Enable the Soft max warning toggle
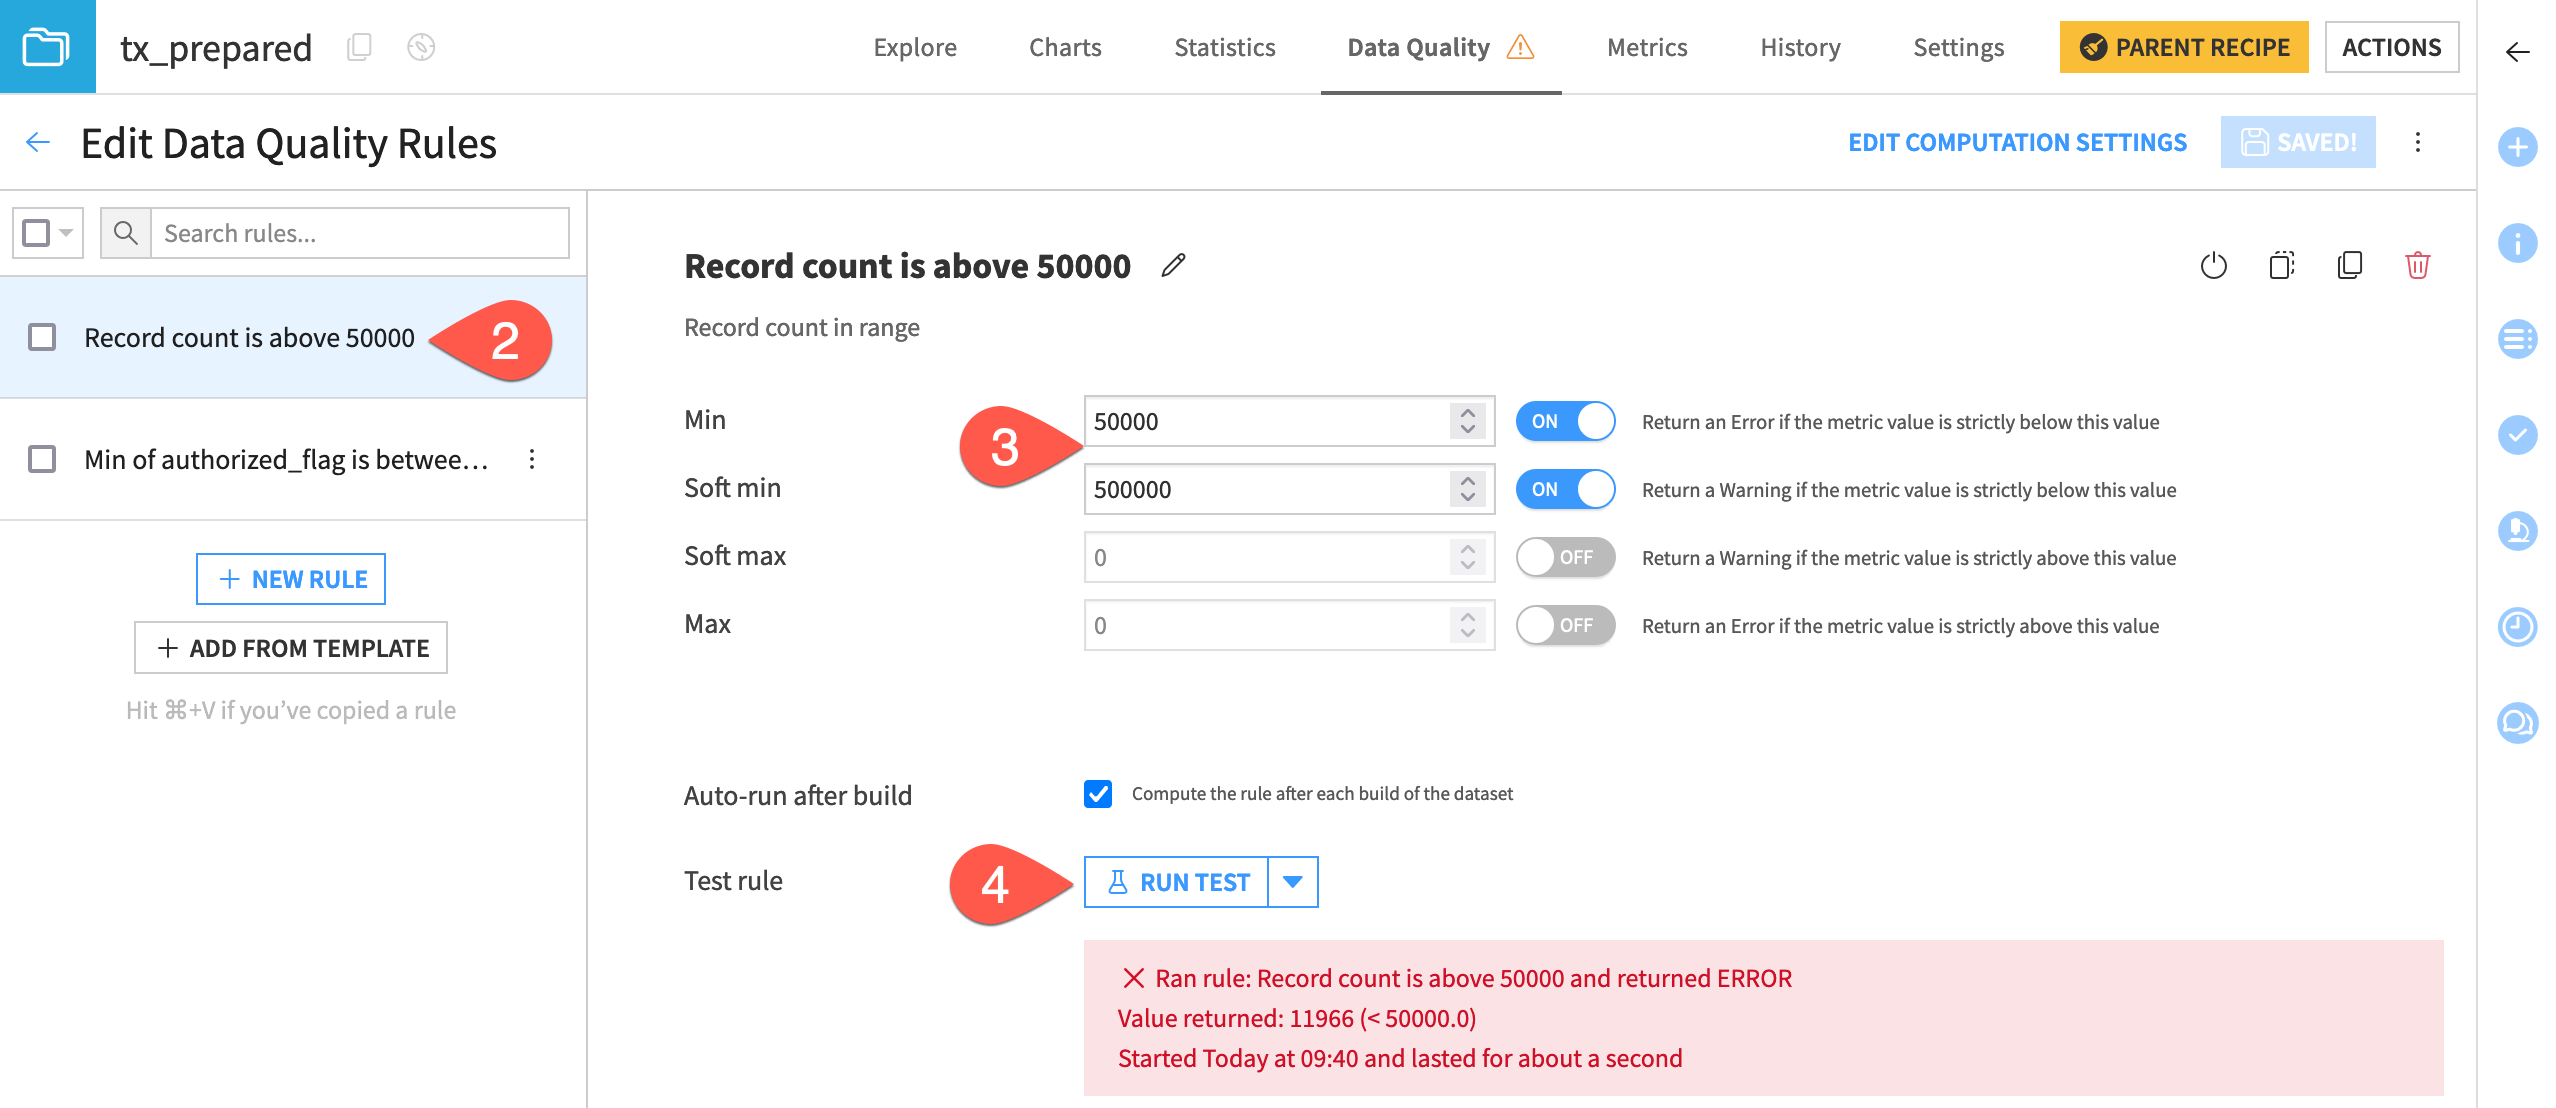Screen dimensions: 2556x1108 [1565, 557]
